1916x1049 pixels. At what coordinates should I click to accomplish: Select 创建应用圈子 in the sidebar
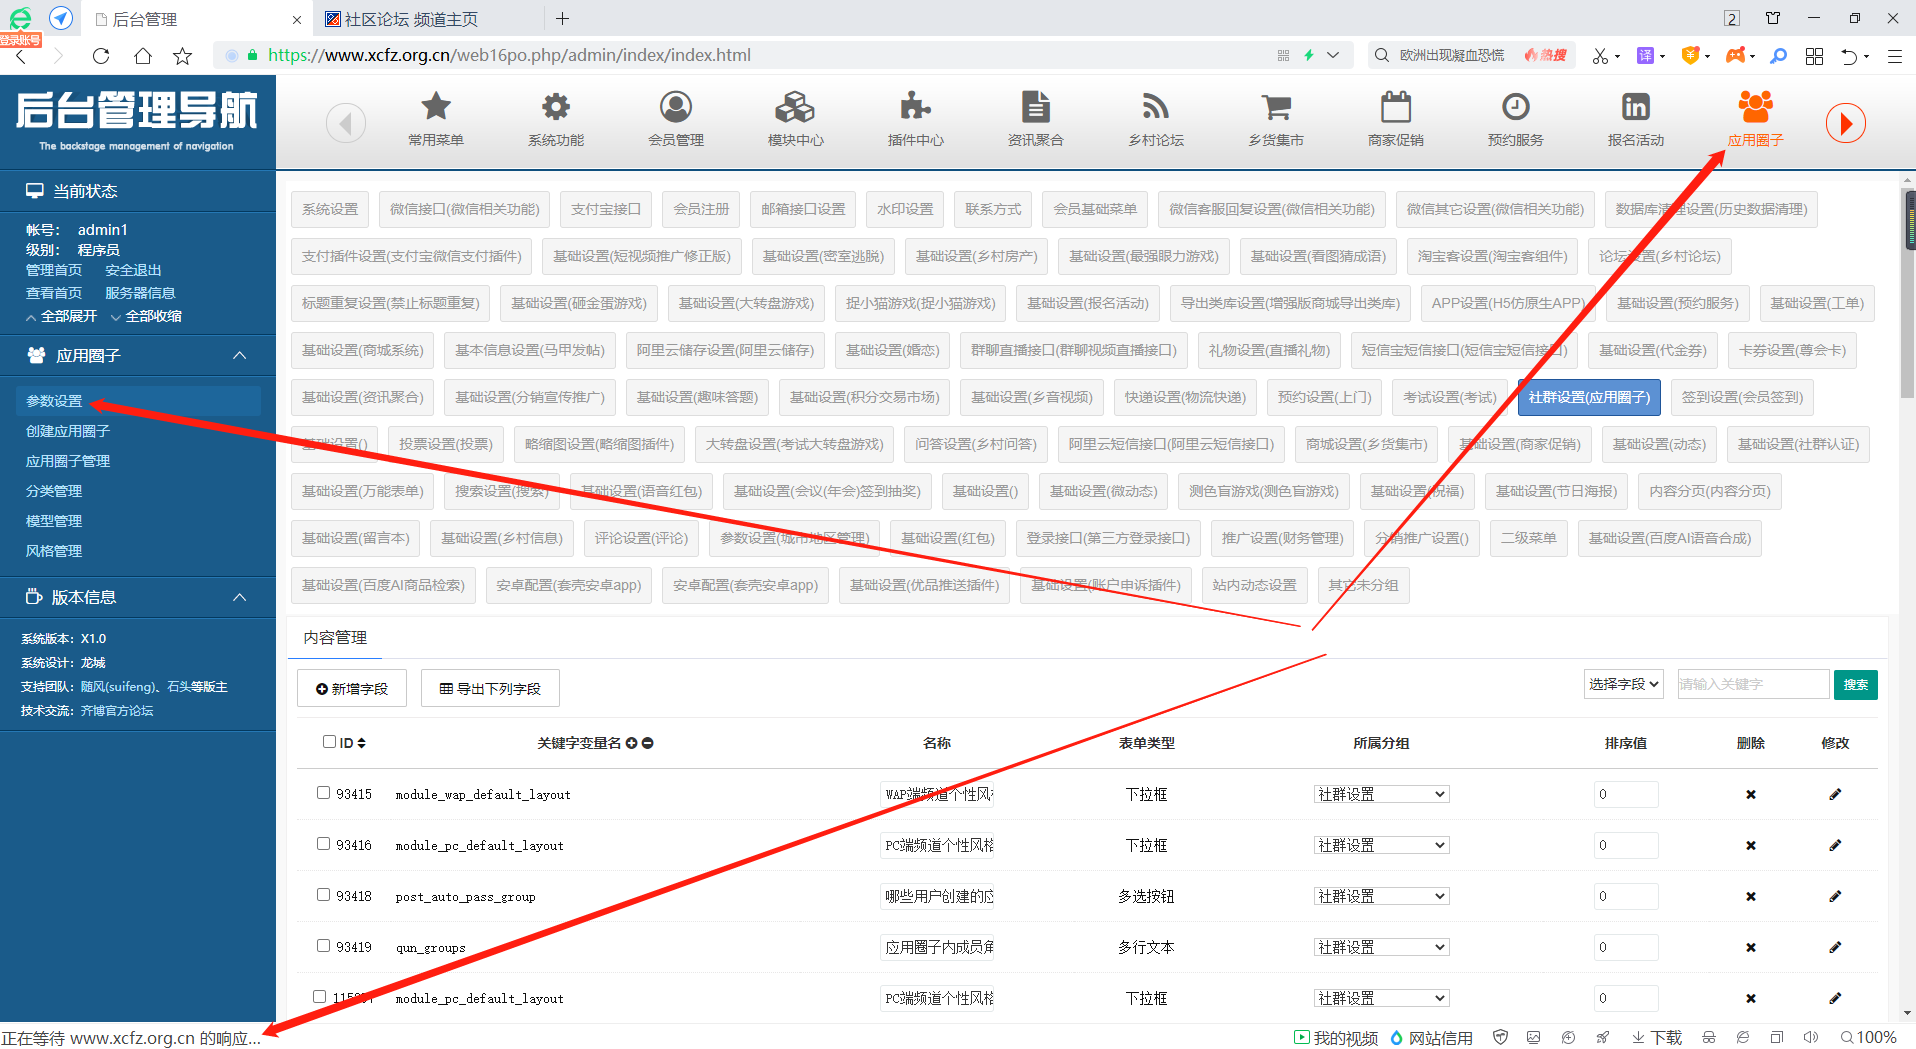tap(68, 431)
